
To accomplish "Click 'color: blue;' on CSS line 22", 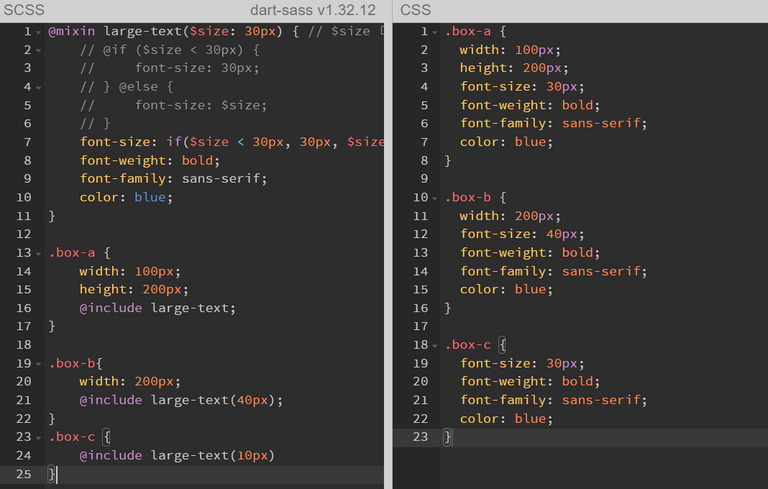I will pos(506,419).
